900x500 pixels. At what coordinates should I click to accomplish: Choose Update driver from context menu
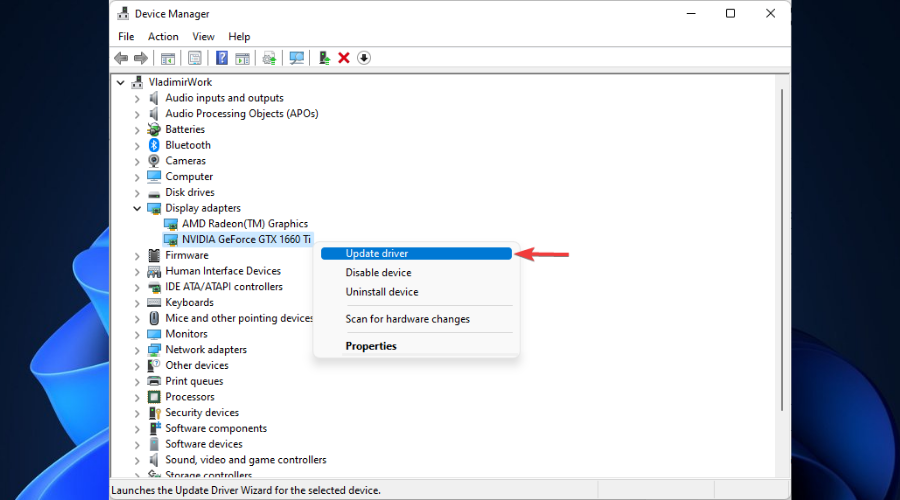coord(416,253)
